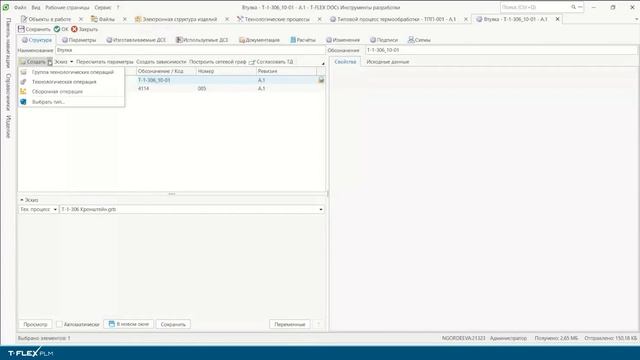Click the Ревизия column header

(x=286, y=71)
